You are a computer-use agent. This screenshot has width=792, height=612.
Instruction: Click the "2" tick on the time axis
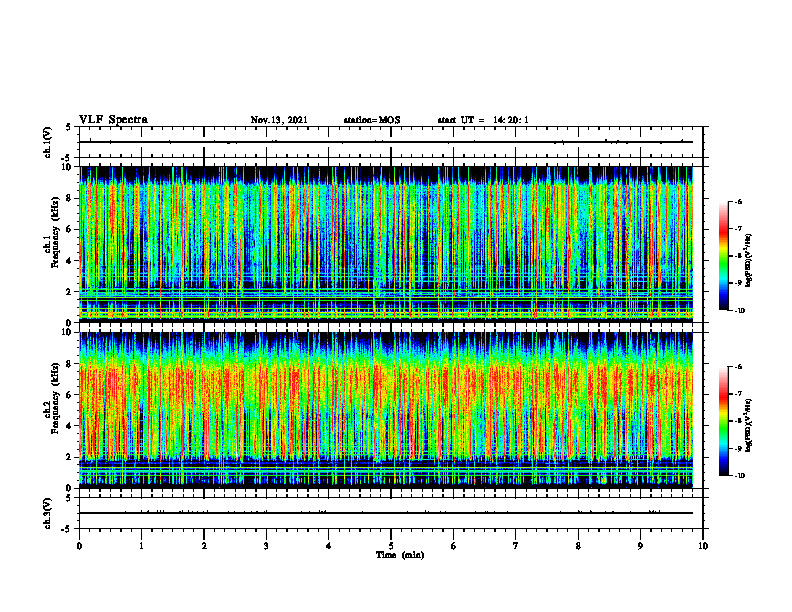pos(204,546)
